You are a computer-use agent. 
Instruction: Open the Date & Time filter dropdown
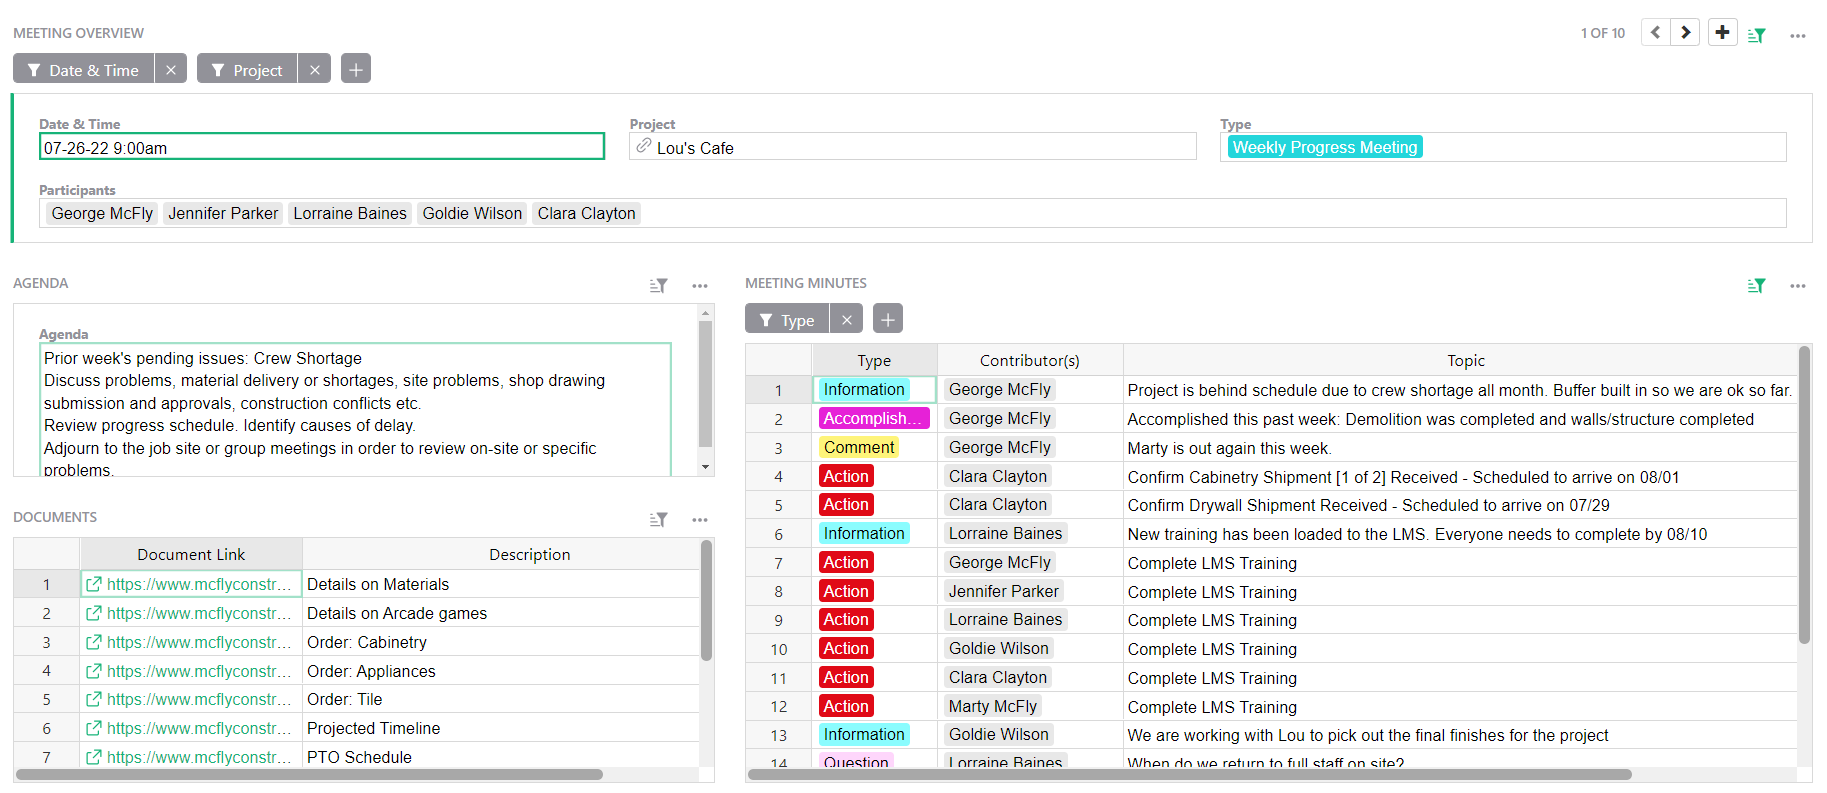tap(84, 70)
